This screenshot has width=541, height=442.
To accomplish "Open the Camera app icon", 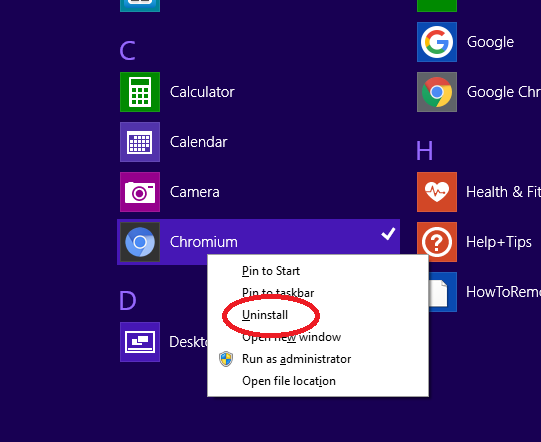I will (140, 192).
